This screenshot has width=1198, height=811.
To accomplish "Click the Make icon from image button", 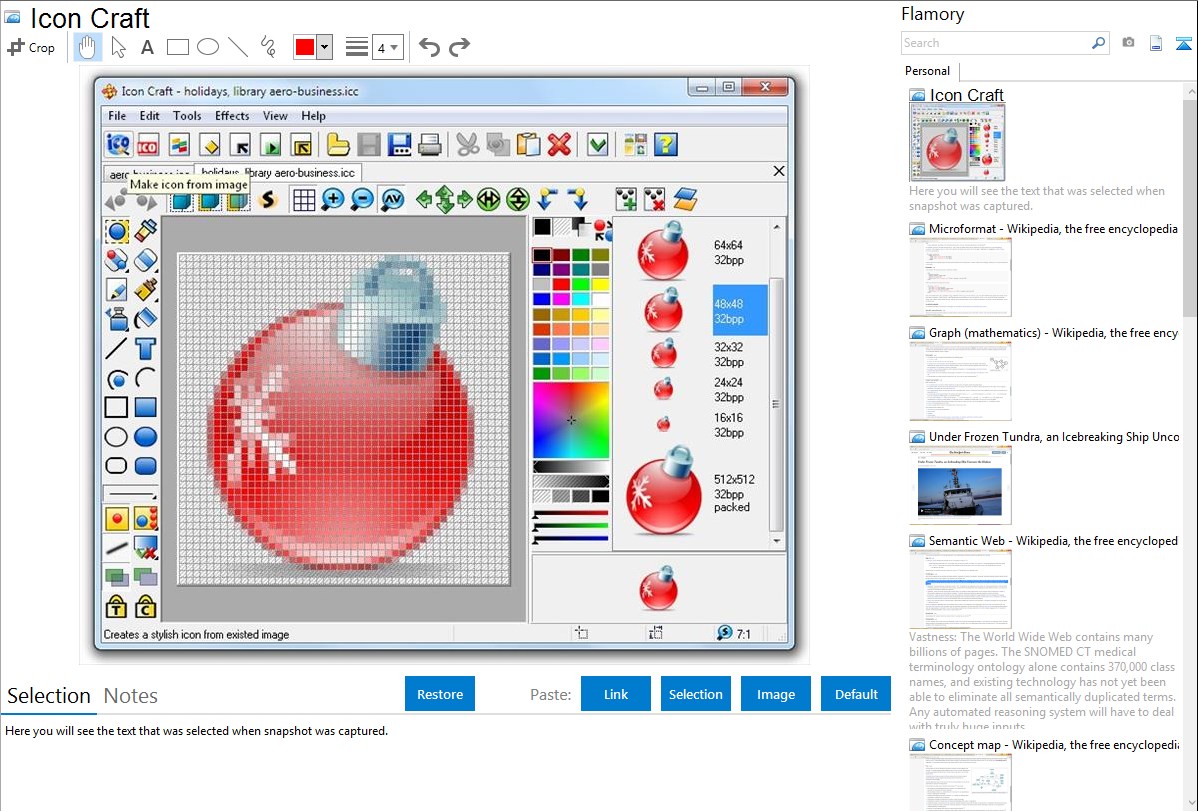I will coord(118,144).
